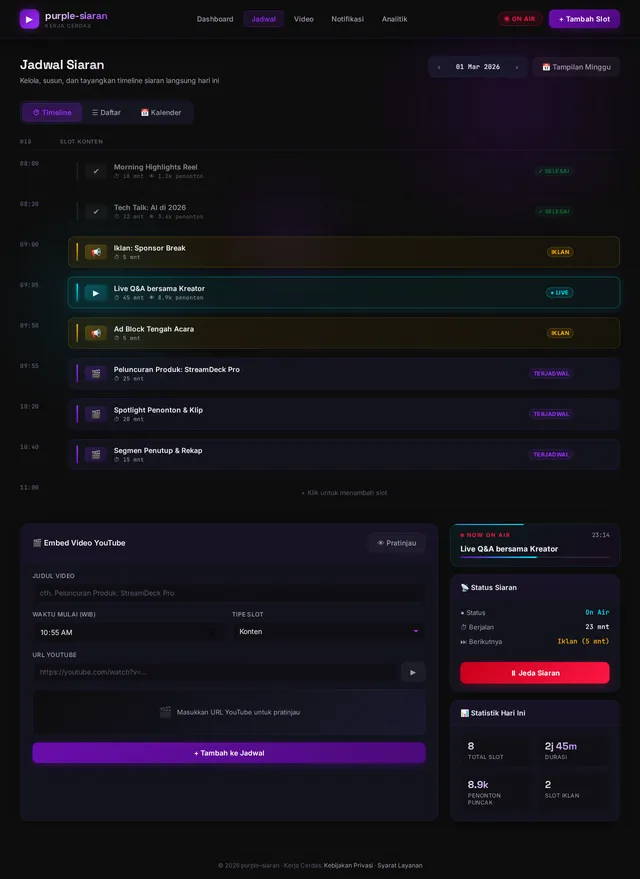Click the purple-siaran play logo icon
640x879 pixels.
click(29, 18)
